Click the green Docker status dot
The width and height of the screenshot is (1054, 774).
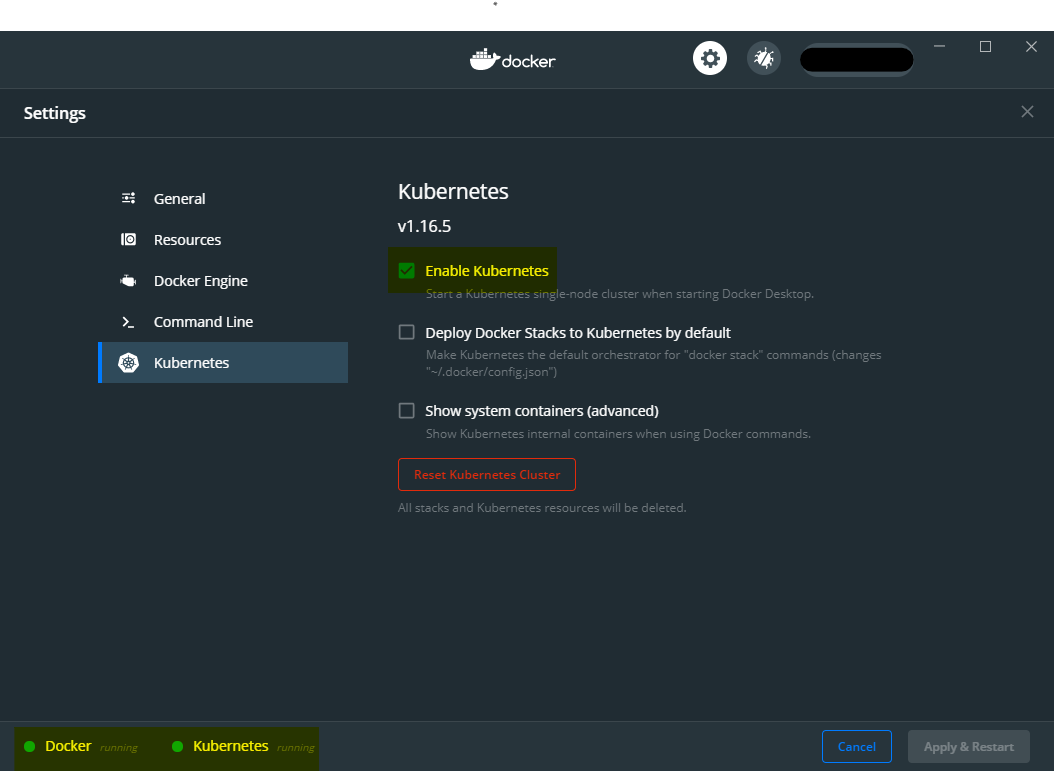point(30,746)
